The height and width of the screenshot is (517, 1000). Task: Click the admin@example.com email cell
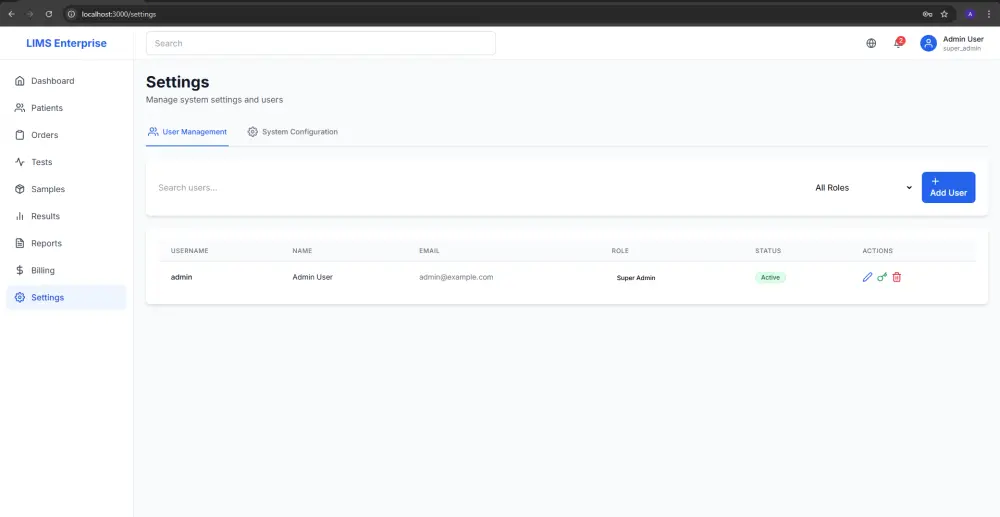pos(456,277)
